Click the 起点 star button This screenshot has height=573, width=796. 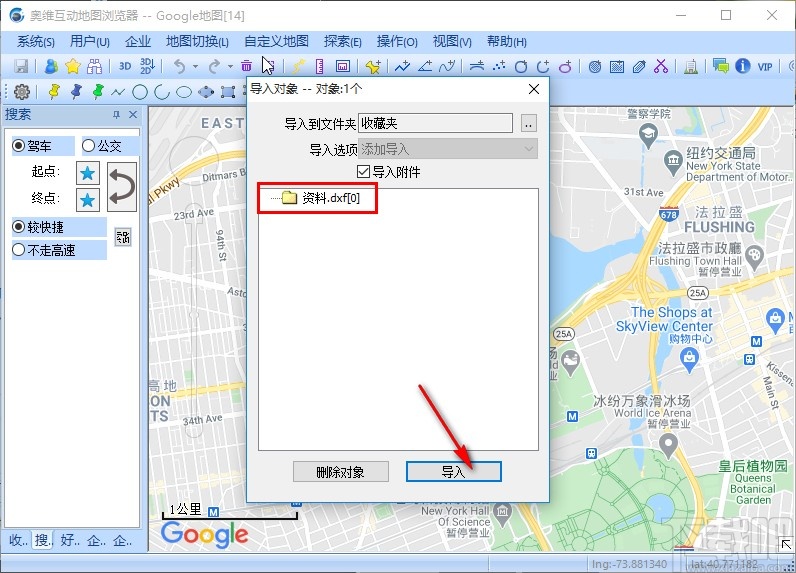tap(87, 174)
